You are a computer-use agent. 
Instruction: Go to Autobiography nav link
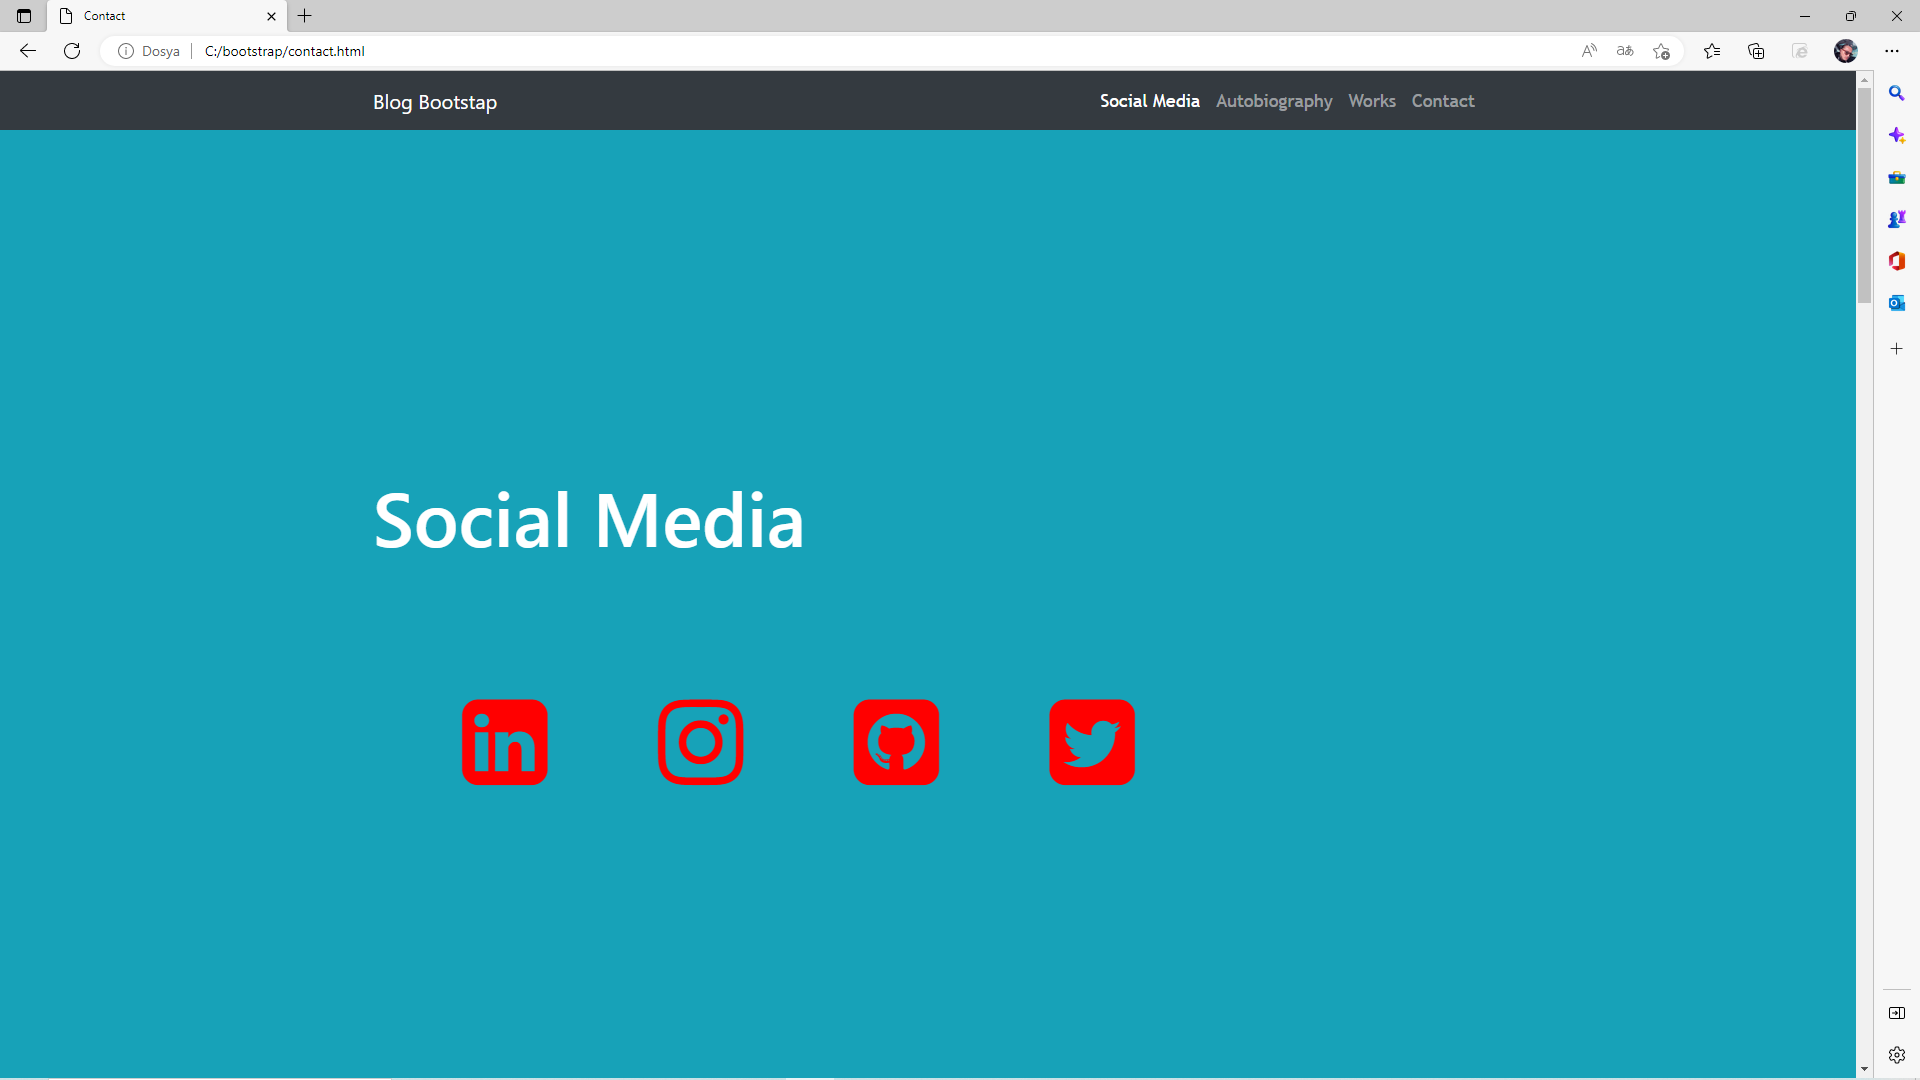1273,101
